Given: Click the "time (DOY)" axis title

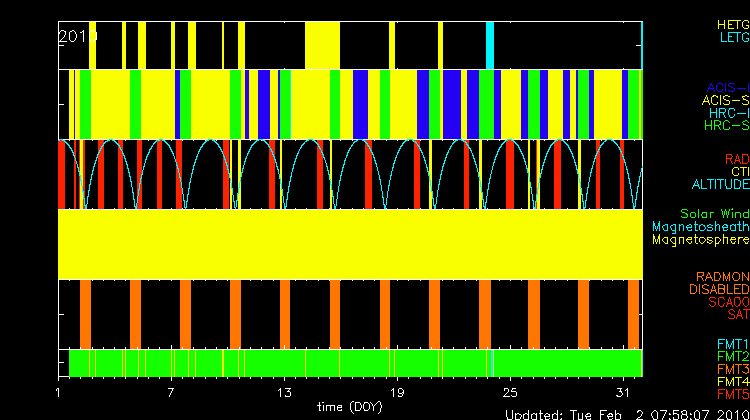Looking at the screenshot, I should (x=348, y=406).
